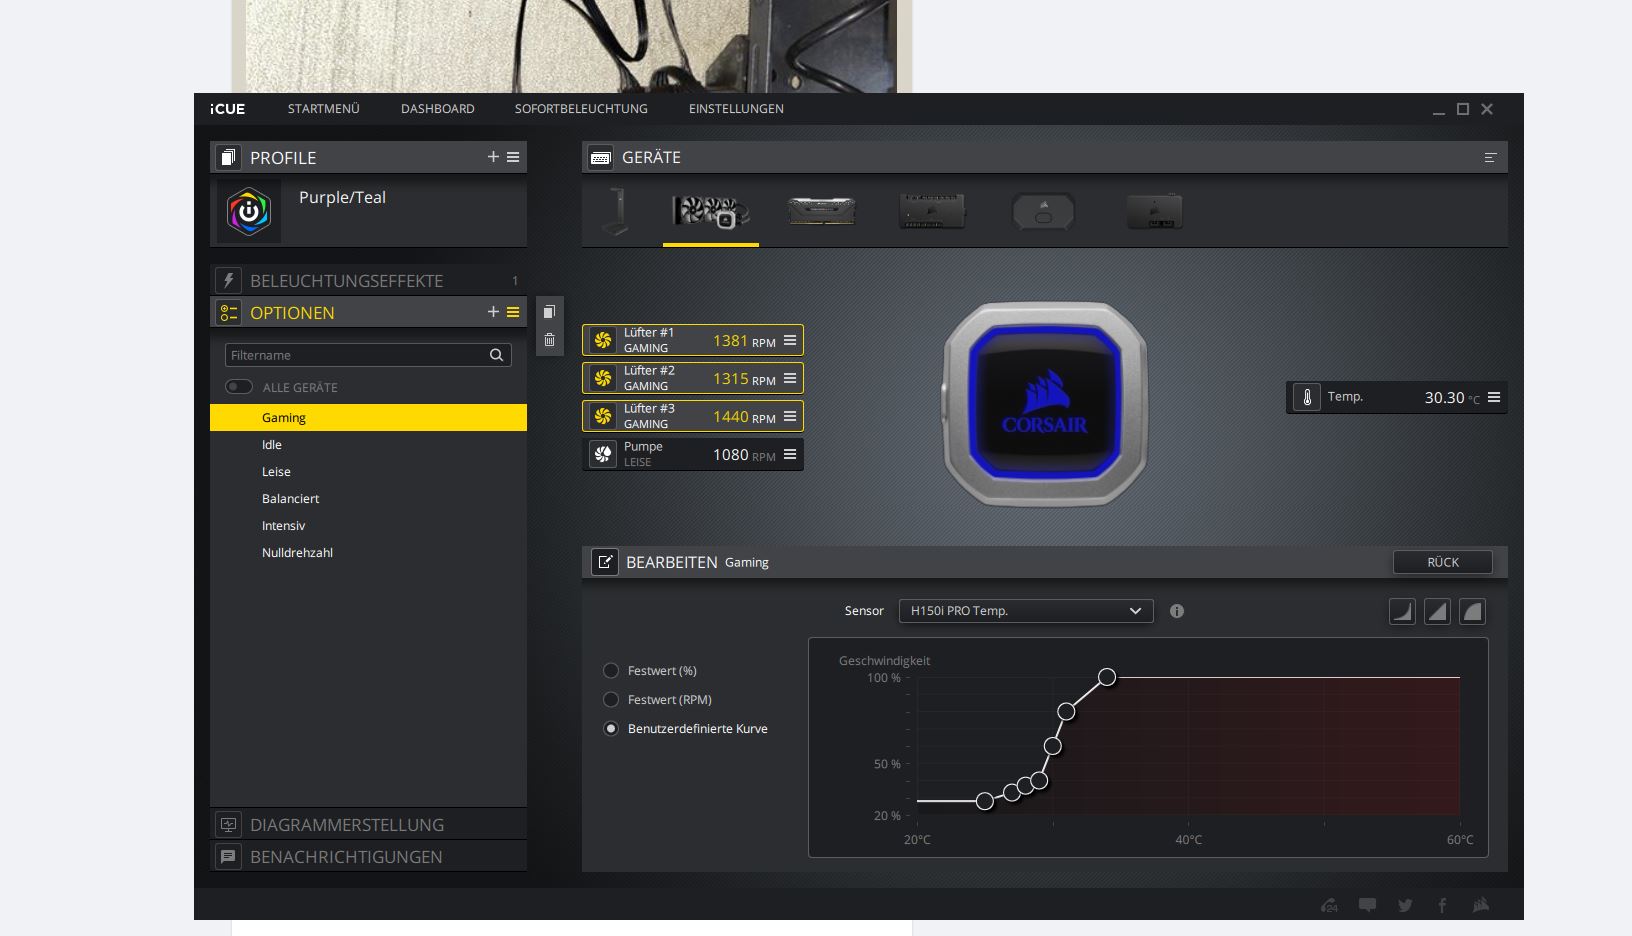1632x936 pixels.
Task: Select the Balanciert preset
Action: click(368, 499)
